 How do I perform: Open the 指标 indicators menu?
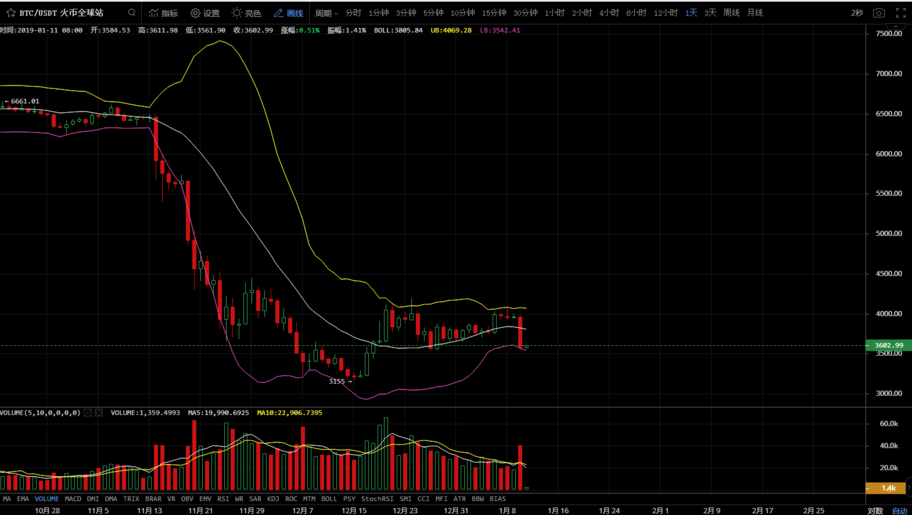pos(163,13)
